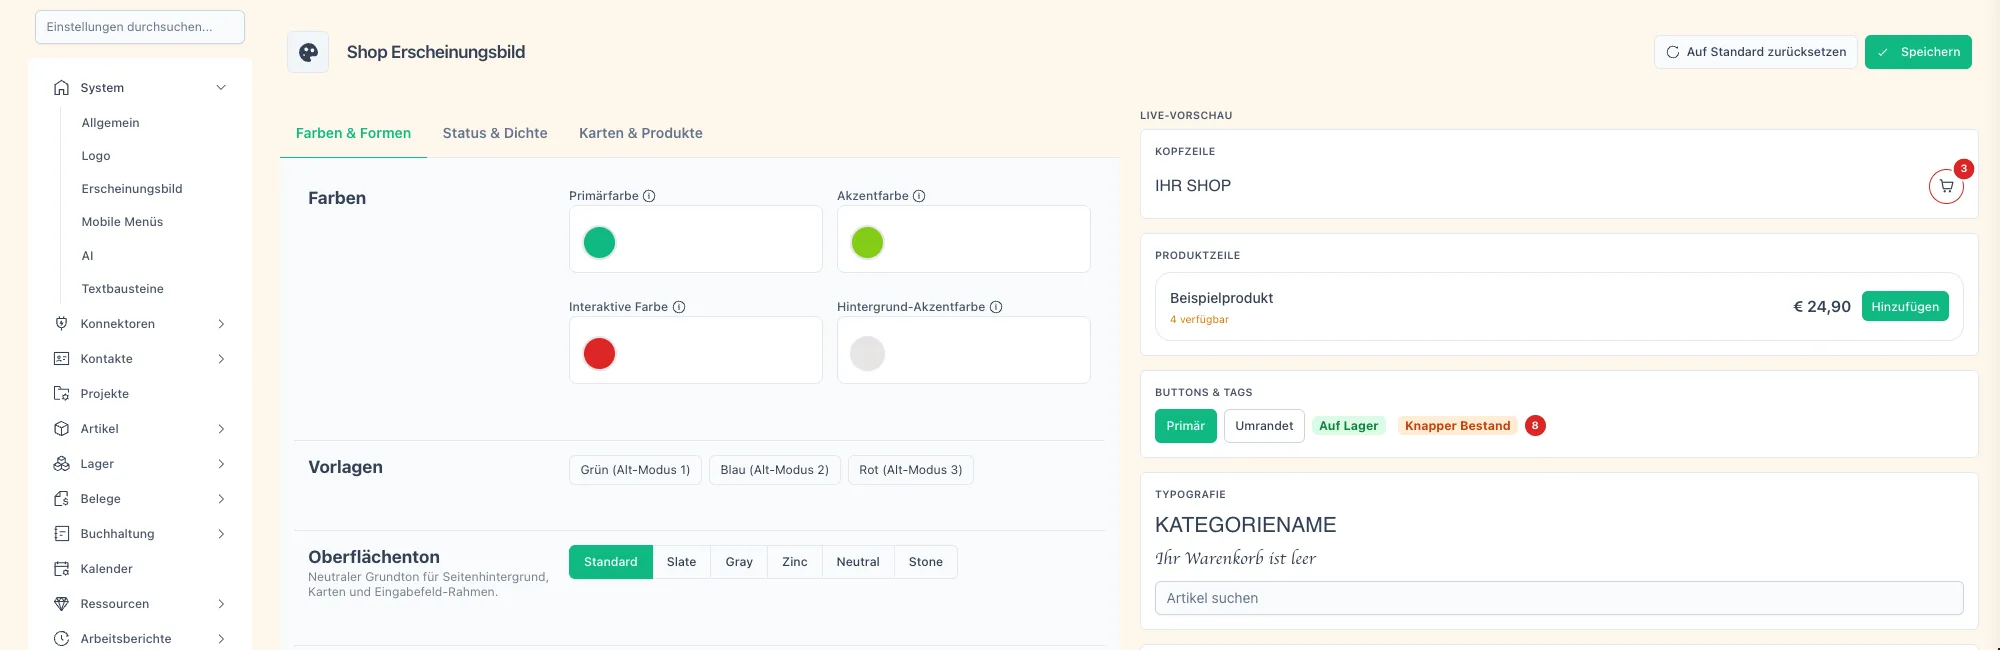Open the Akzentfarbe lime color swatch
This screenshot has height=650, width=2000.
coord(867,242)
